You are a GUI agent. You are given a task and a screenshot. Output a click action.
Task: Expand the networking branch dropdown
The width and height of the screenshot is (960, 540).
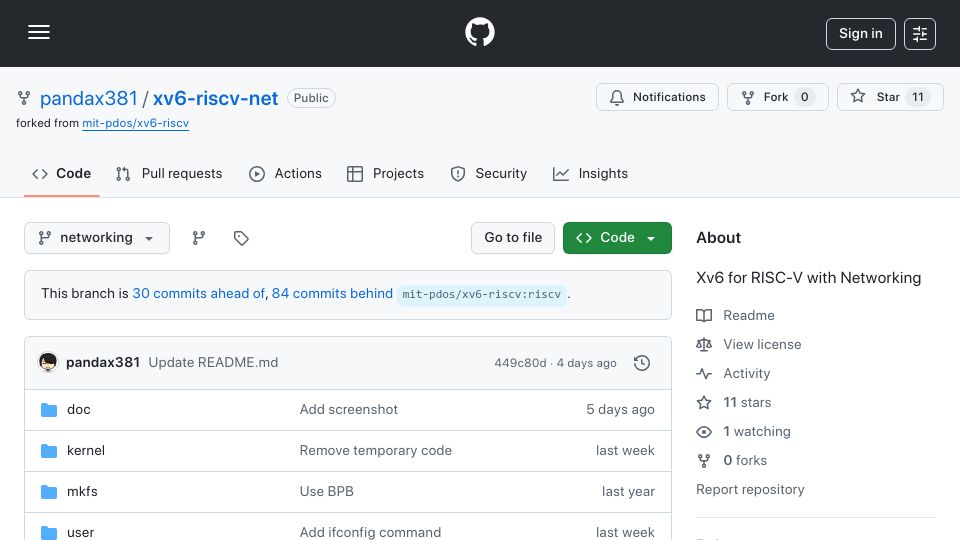[x=97, y=238]
